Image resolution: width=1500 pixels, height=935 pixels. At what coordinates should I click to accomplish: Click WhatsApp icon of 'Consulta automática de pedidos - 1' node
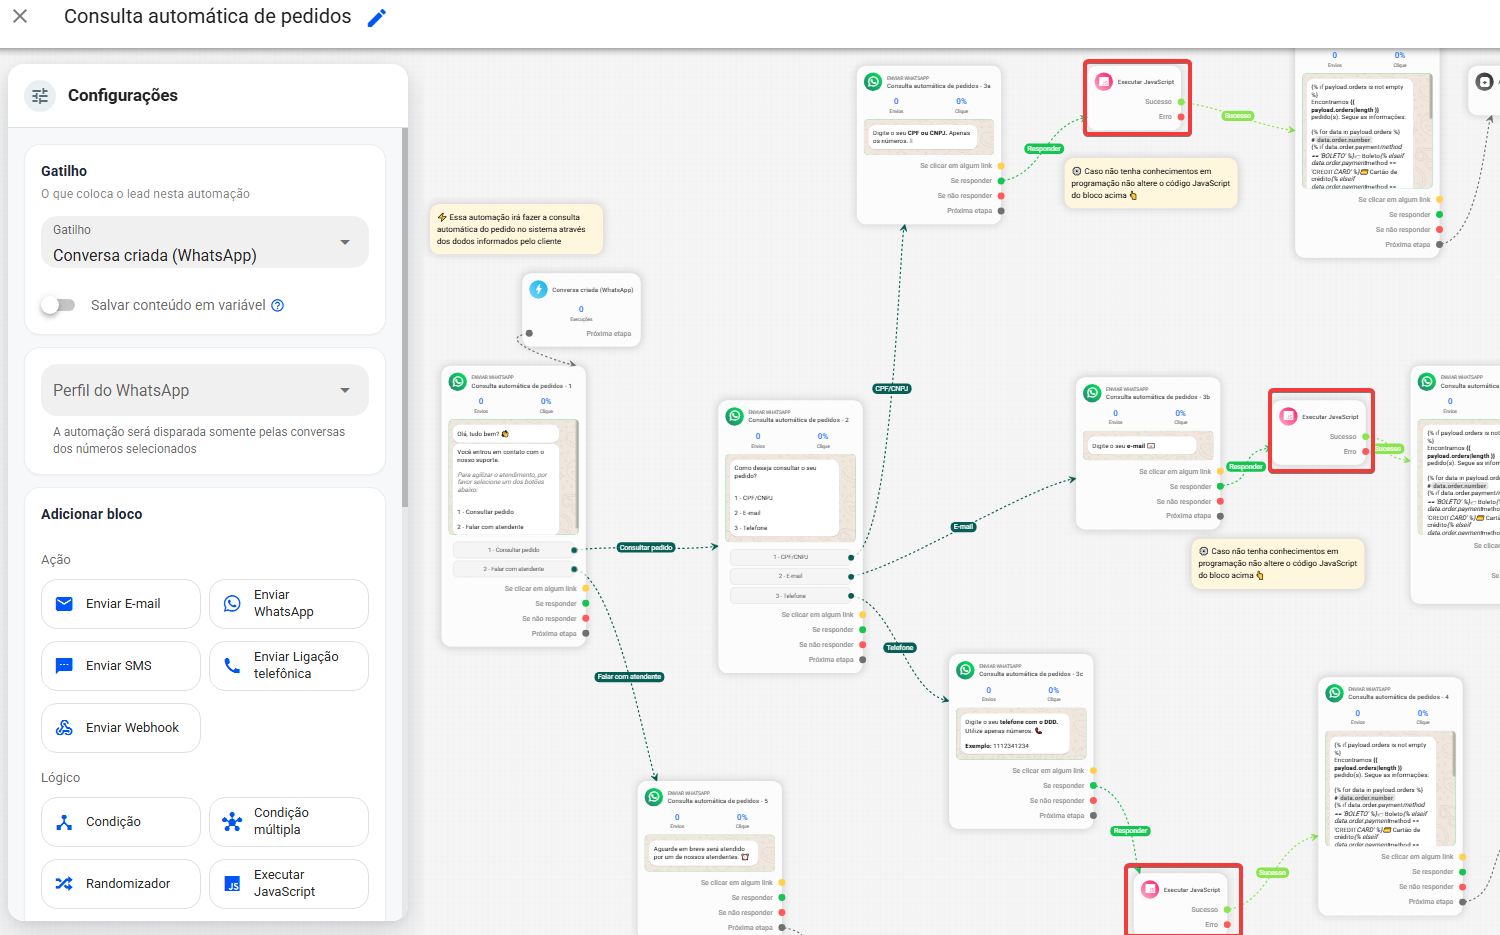pyautogui.click(x=458, y=382)
